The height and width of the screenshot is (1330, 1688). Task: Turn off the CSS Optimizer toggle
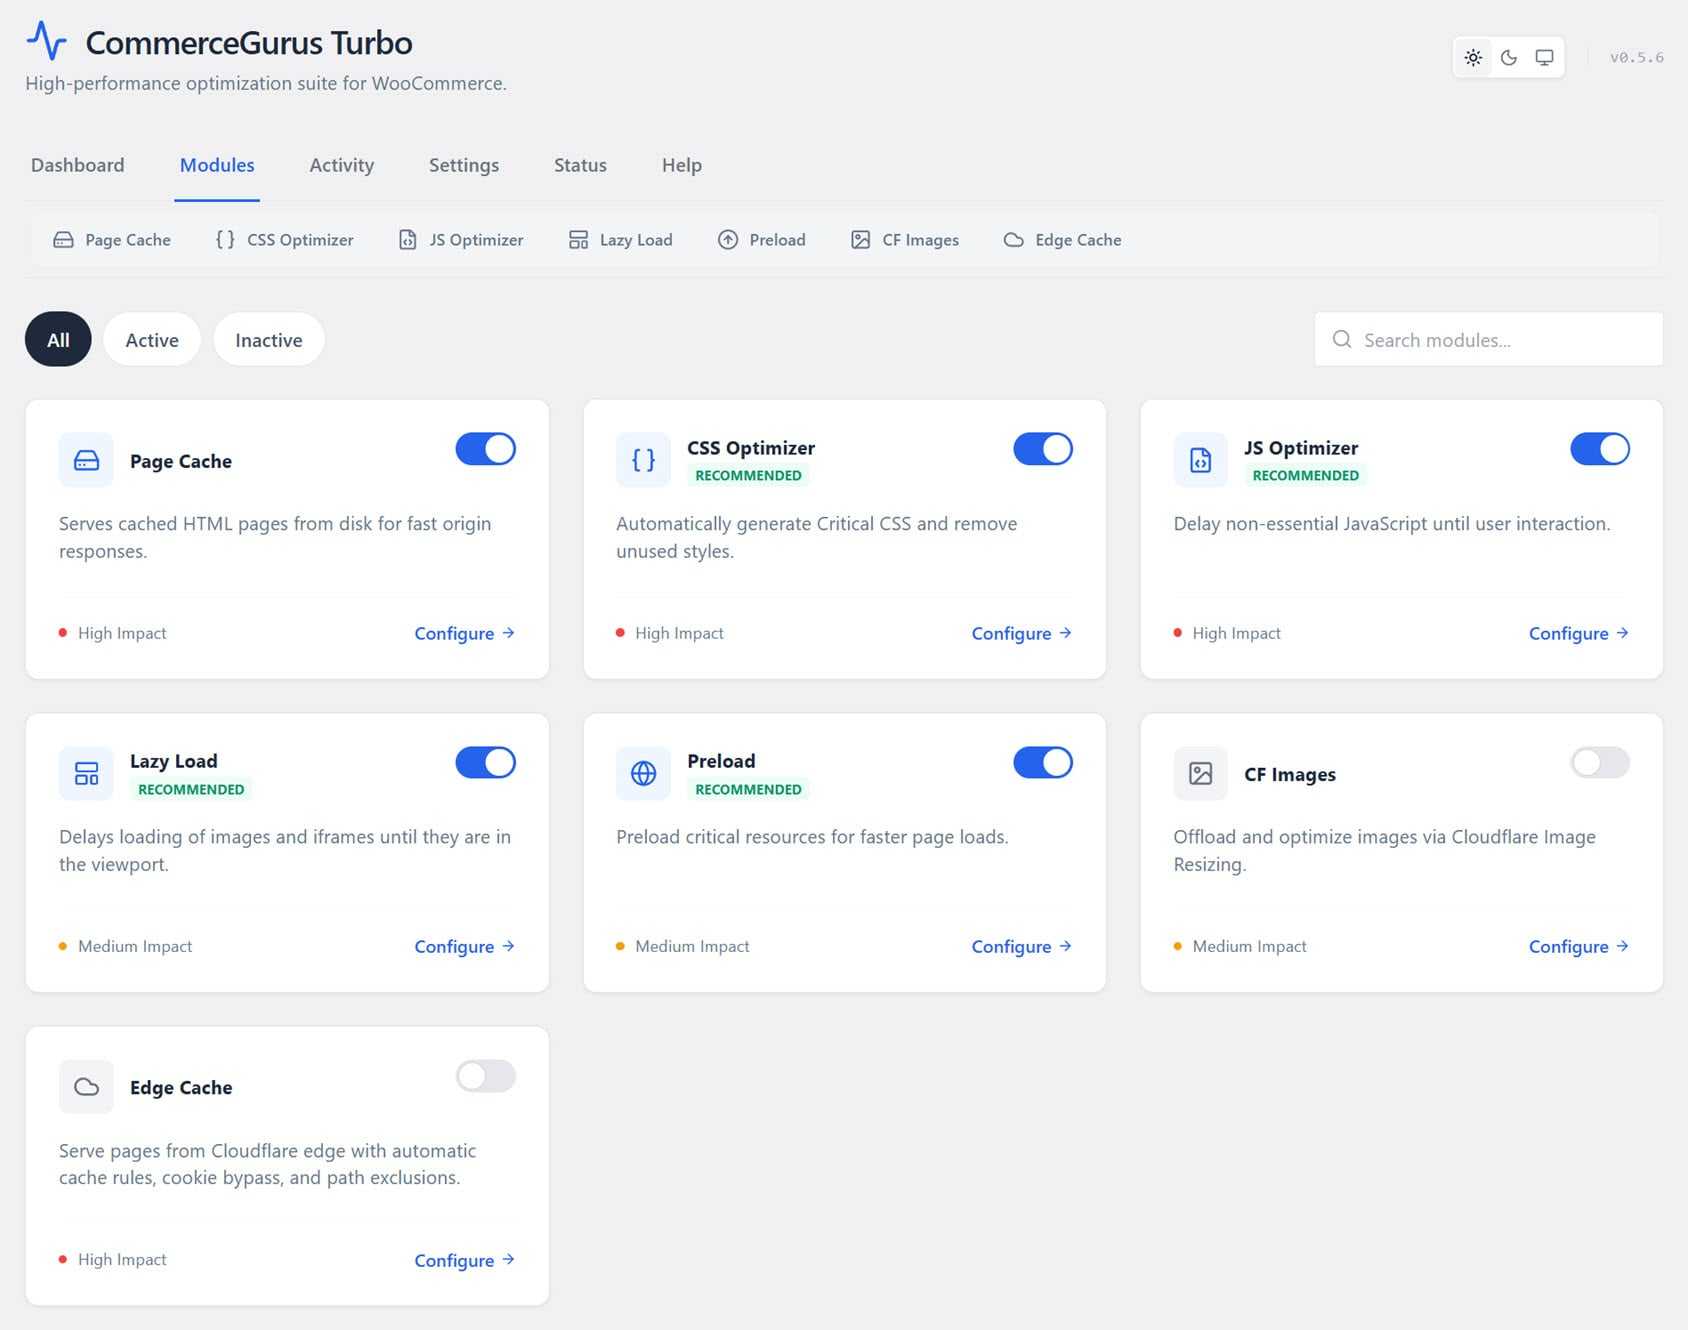coord(1043,449)
